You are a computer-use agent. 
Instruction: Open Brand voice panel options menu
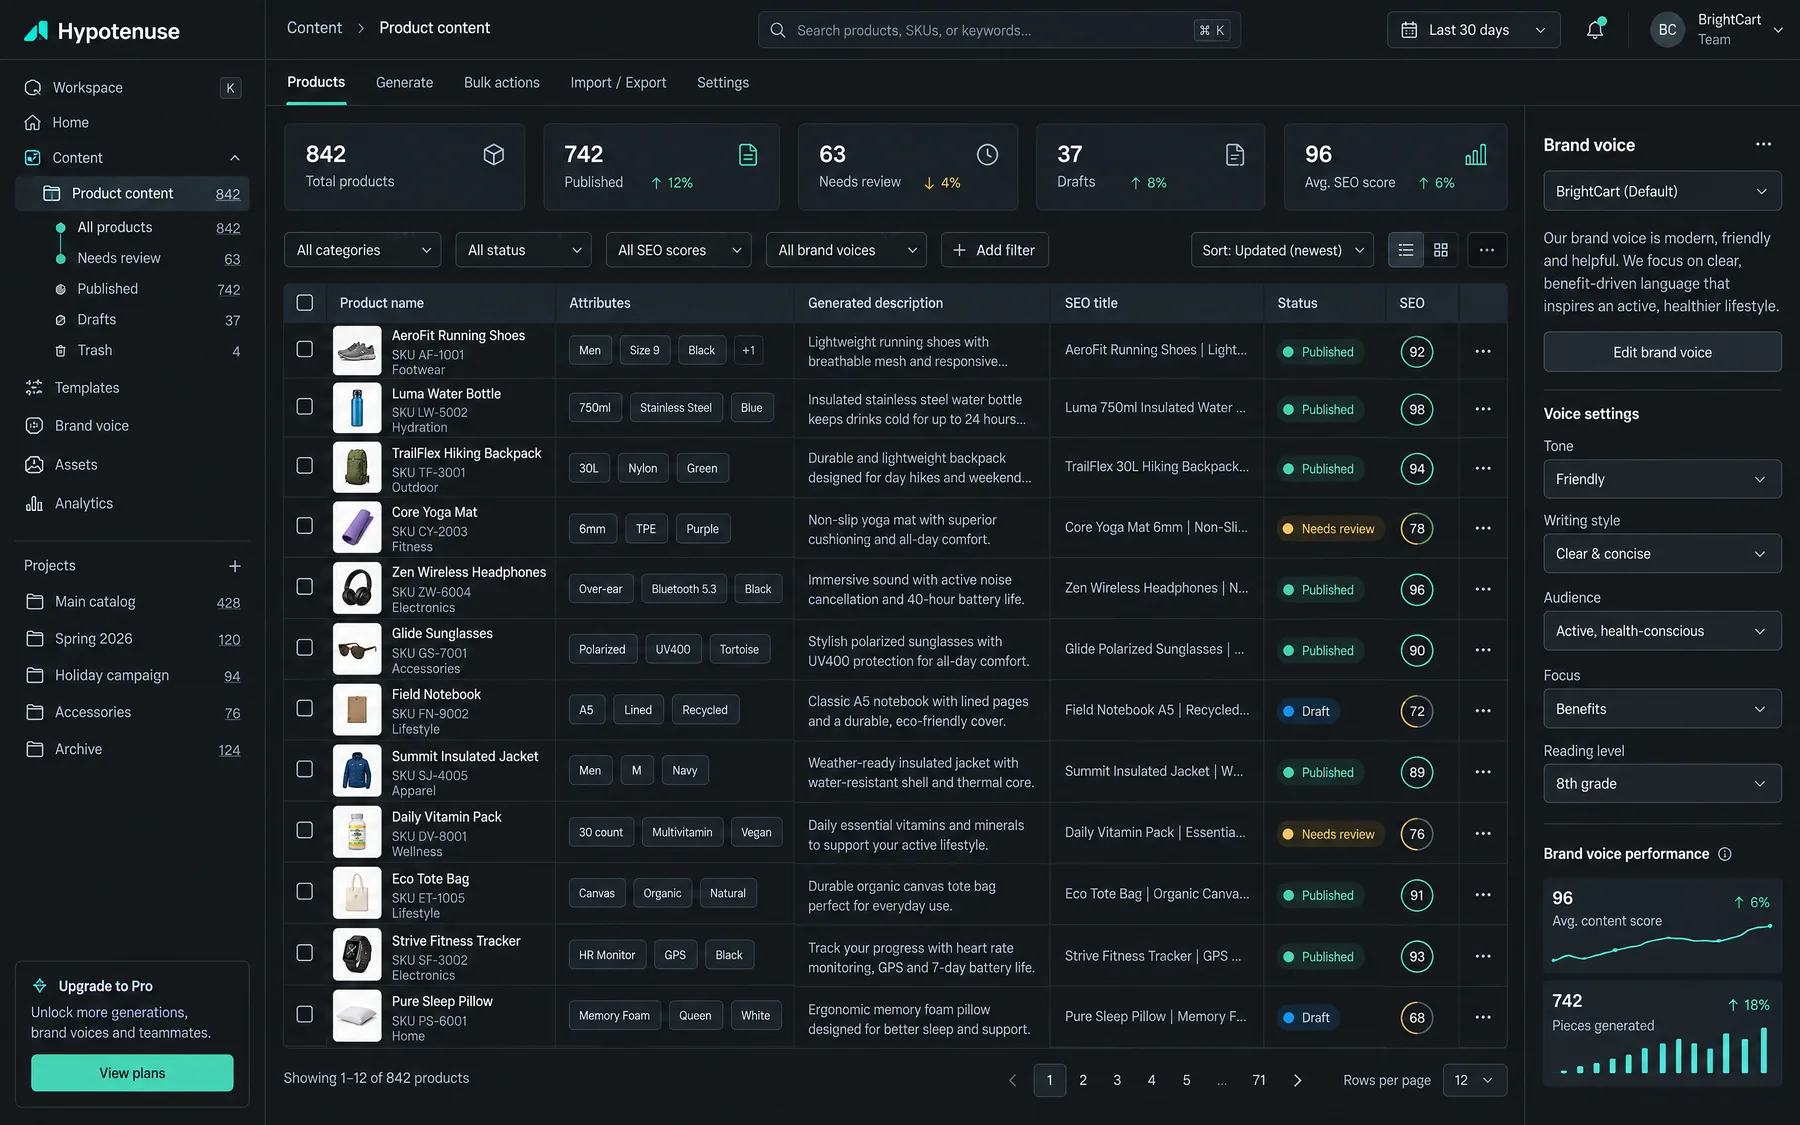tap(1763, 144)
